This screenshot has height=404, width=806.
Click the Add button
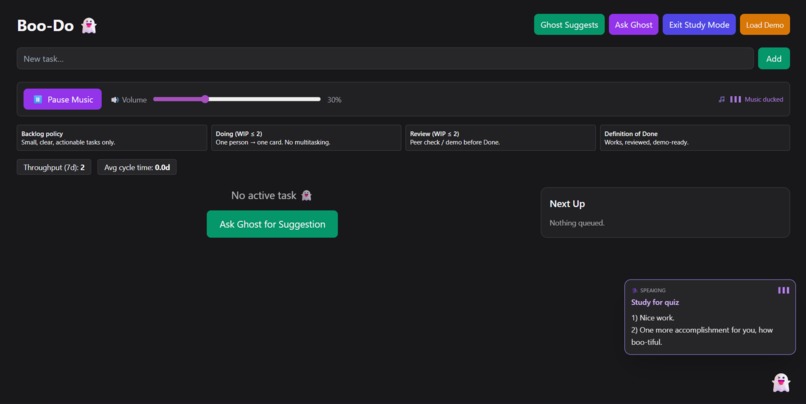(x=774, y=59)
